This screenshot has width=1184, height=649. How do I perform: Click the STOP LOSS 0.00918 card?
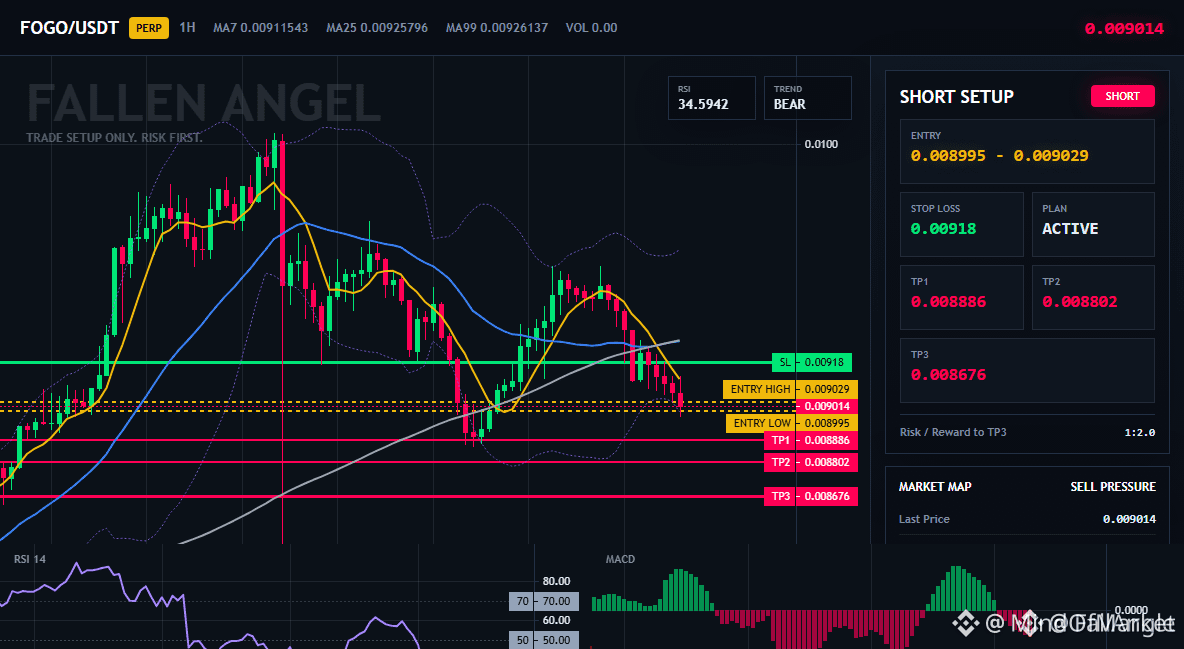[x=961, y=224]
